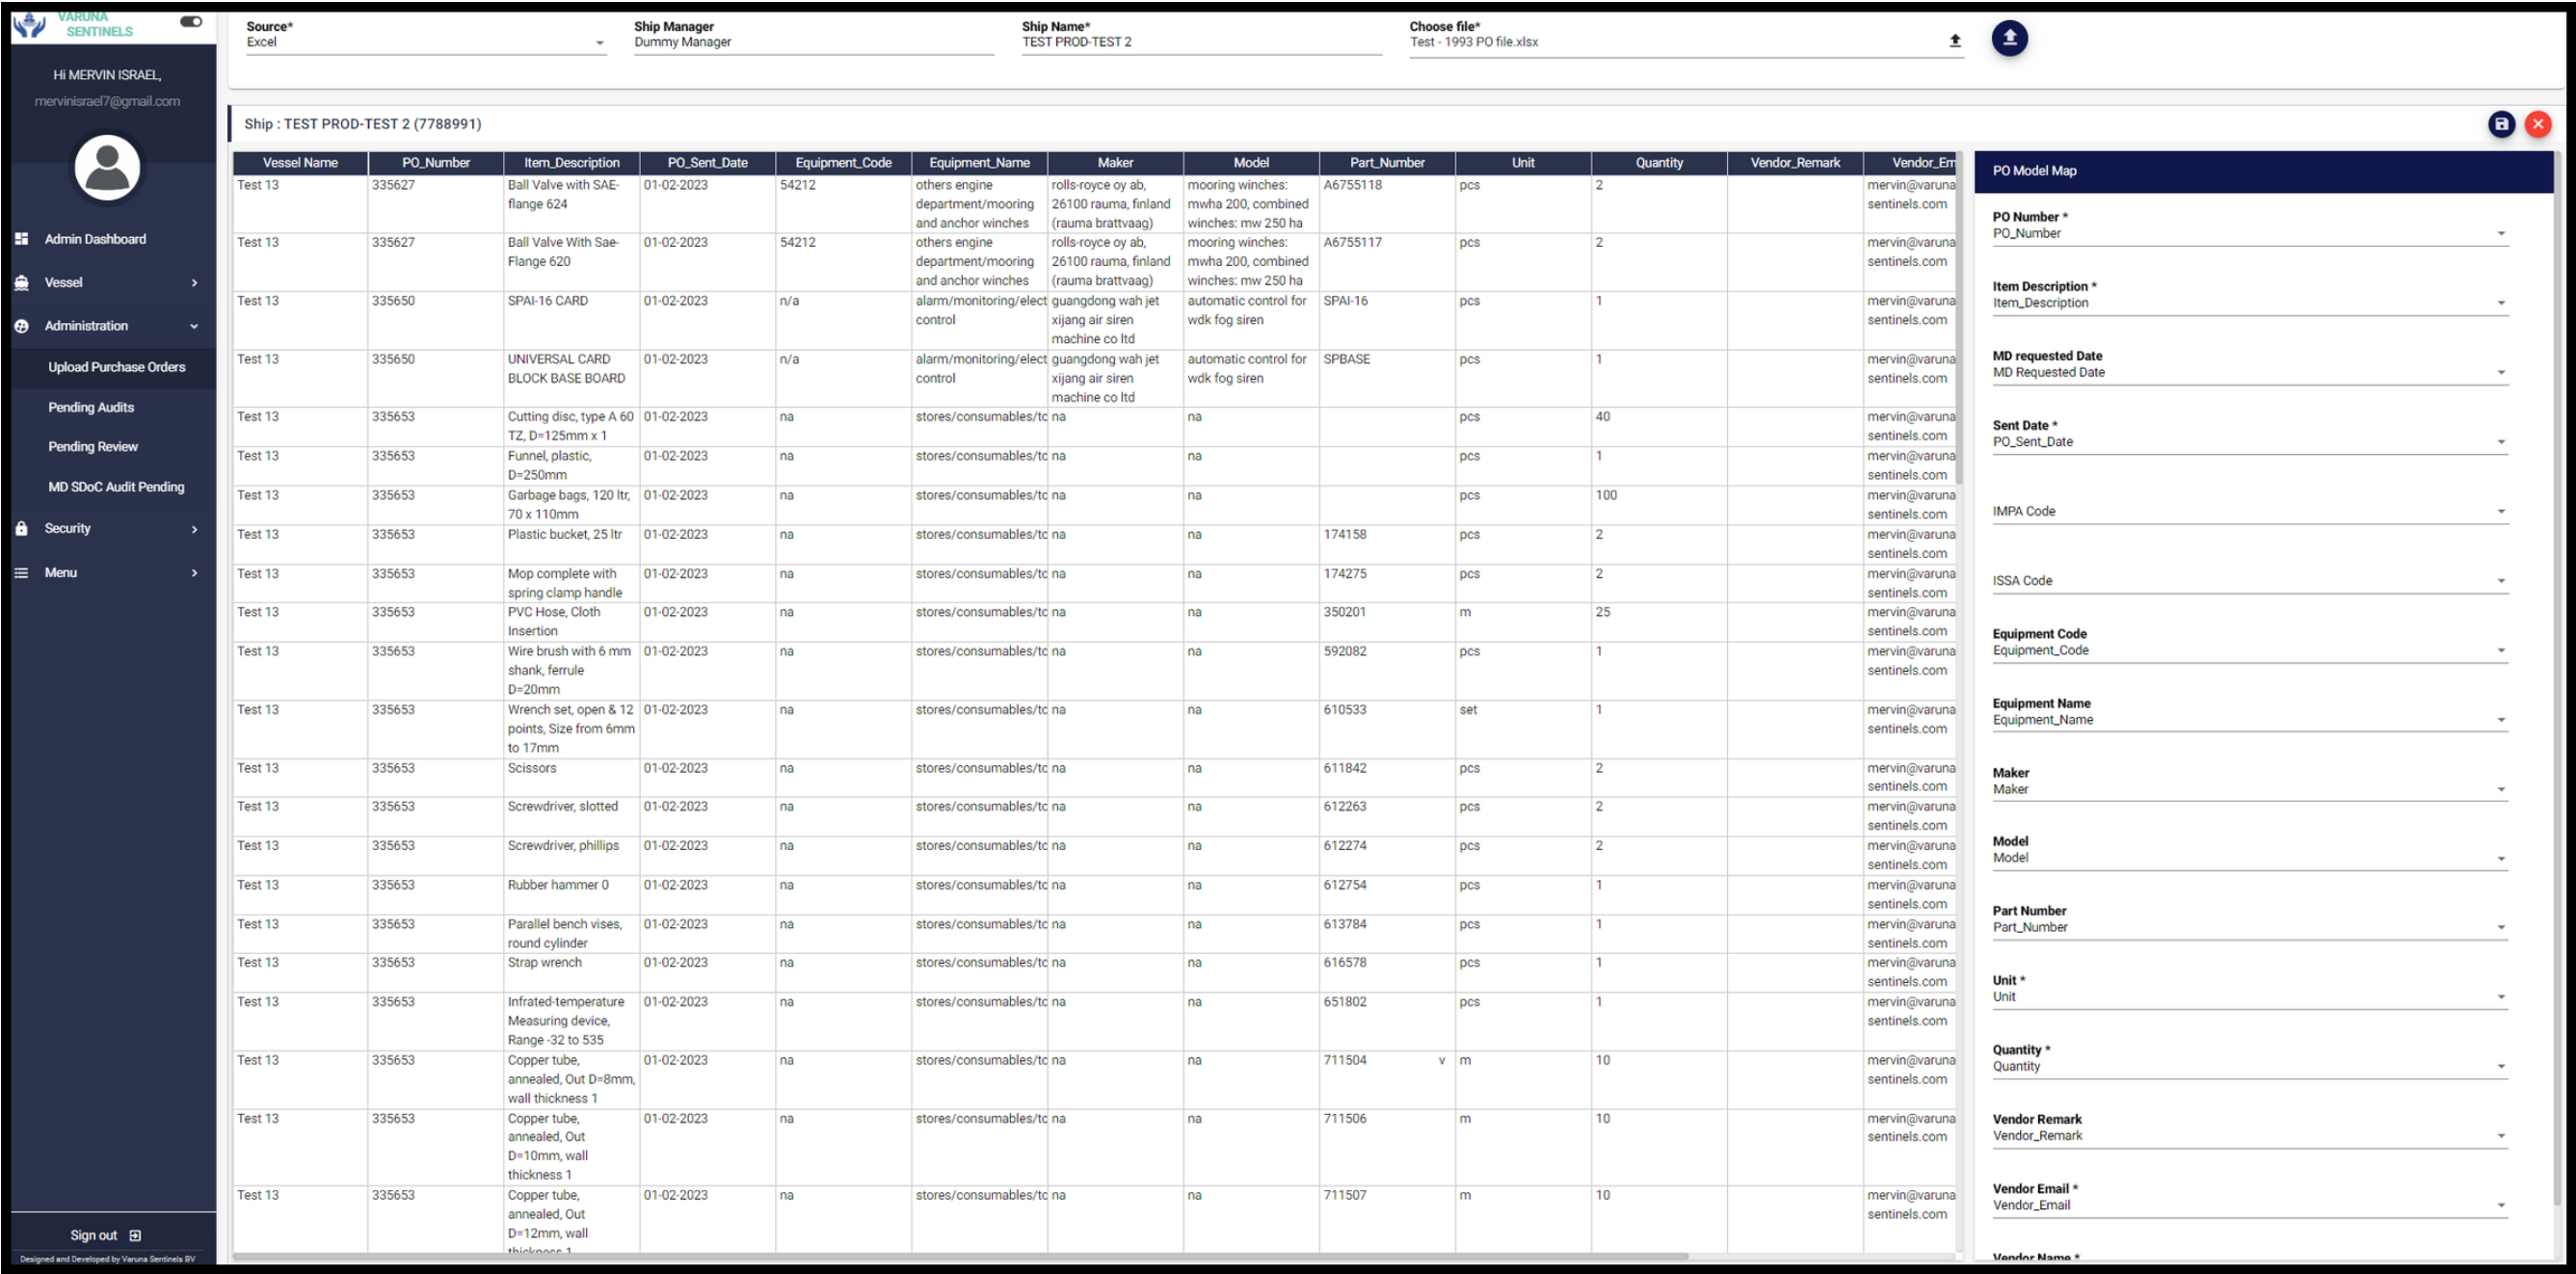Click the Ship Name input field
The image size is (2576, 1274).
pos(1201,42)
